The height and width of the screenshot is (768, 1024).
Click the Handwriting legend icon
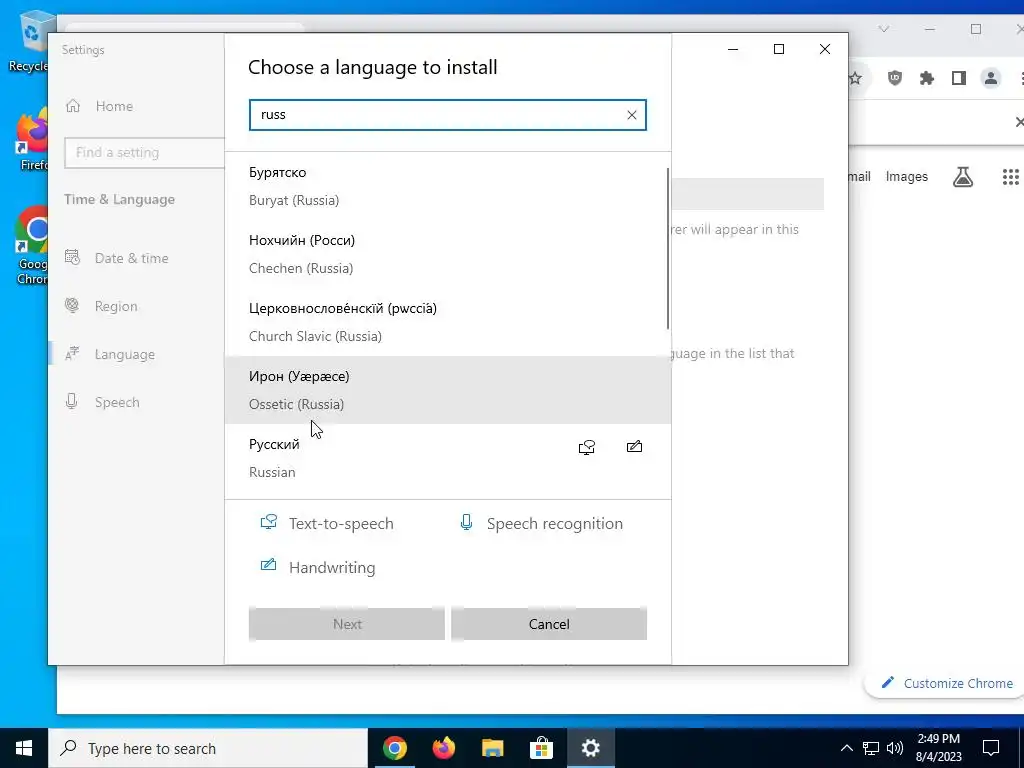pos(268,565)
